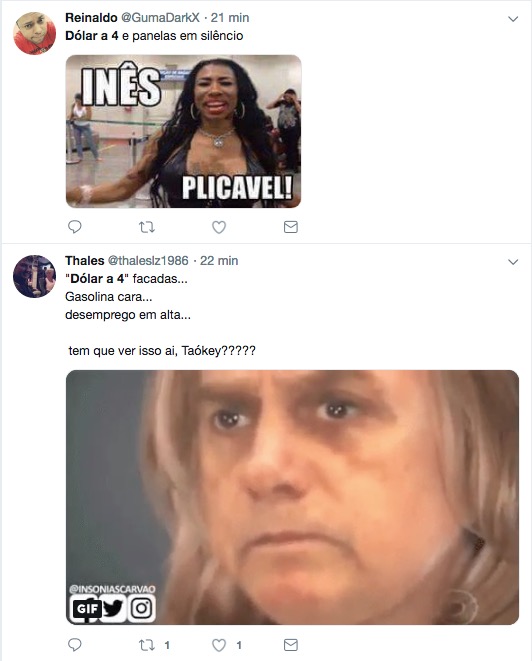The width and height of the screenshot is (532, 661).
Task: Like Reinaldo's tweet with the heart icon
Action: coord(219,227)
